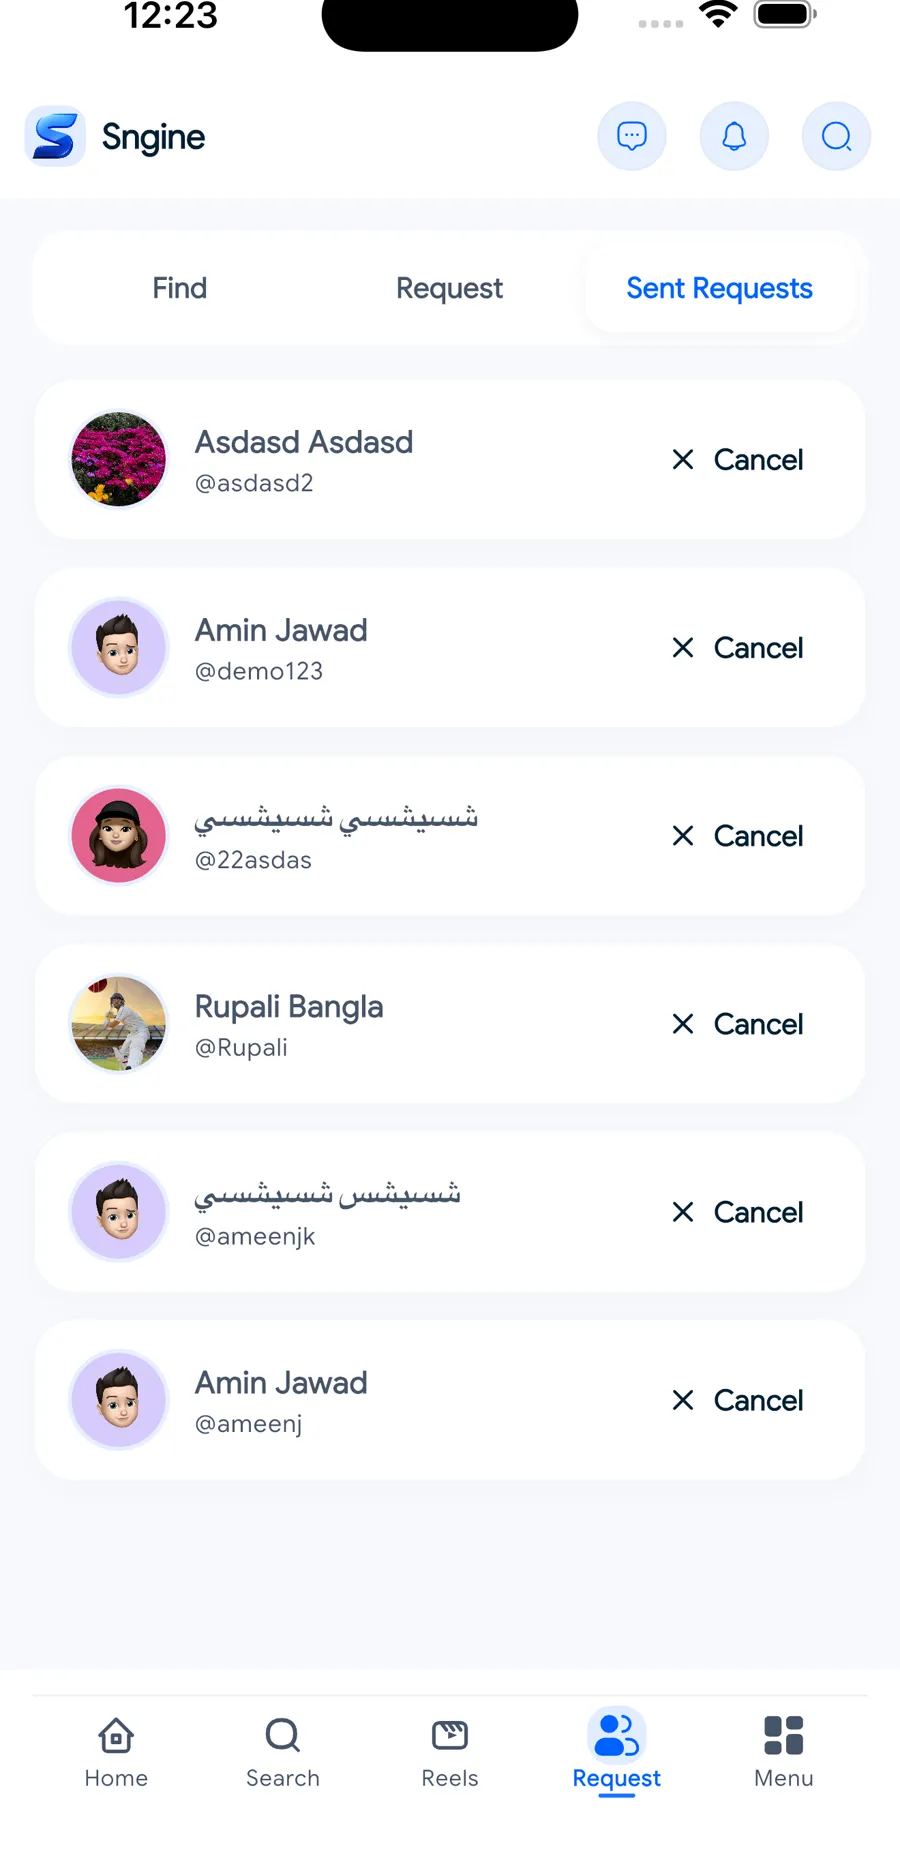Open the Rupali Bangla profile name
The width and height of the screenshot is (900, 1850).
tap(289, 1006)
